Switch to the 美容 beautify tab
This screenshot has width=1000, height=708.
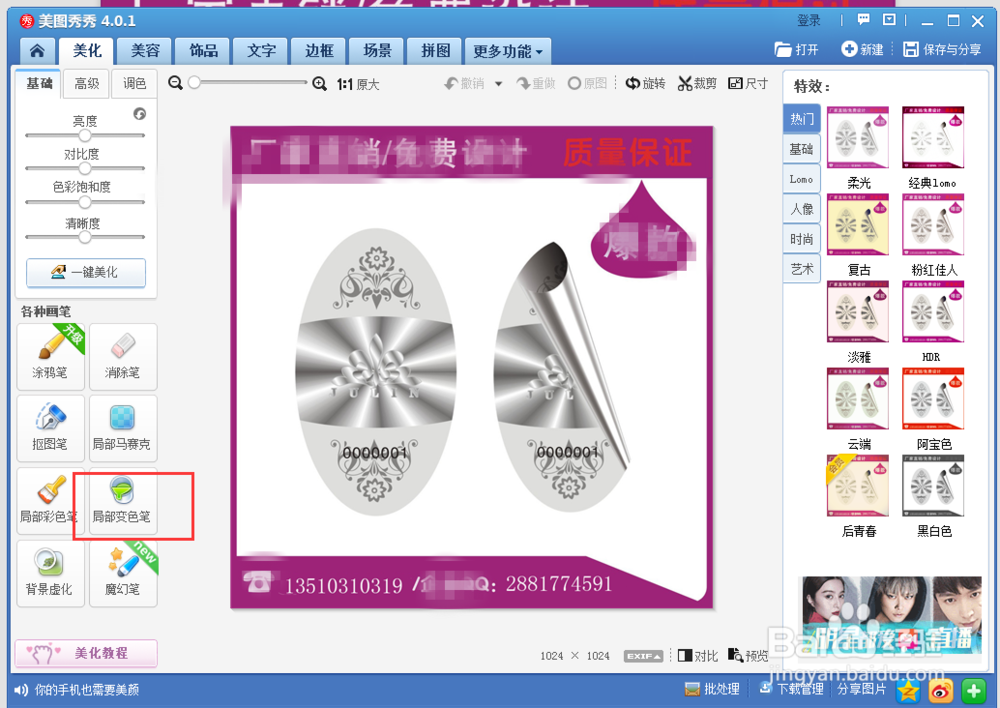(x=143, y=50)
